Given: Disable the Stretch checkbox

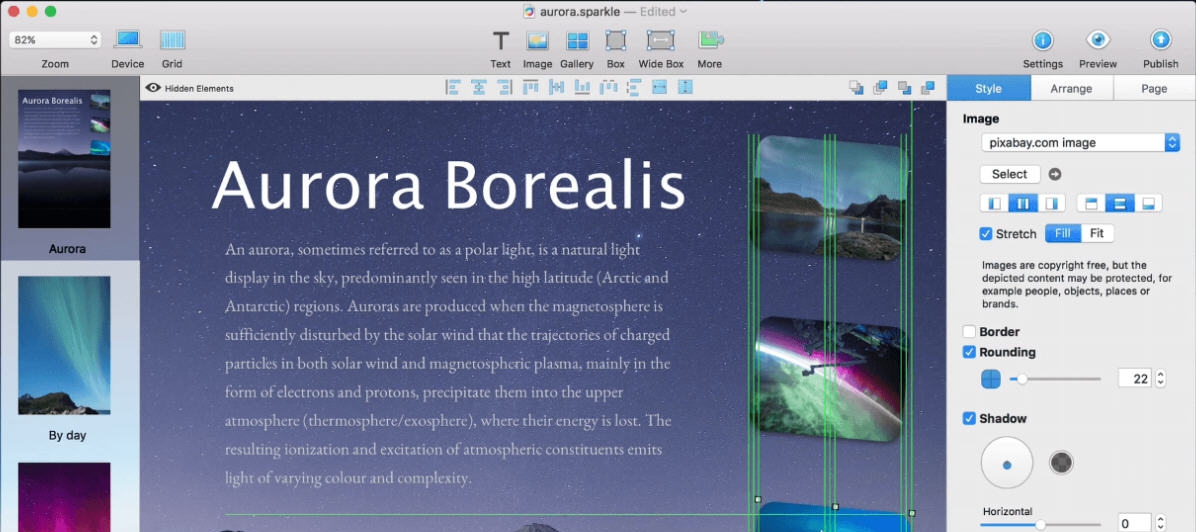Looking at the screenshot, I should (x=986, y=234).
